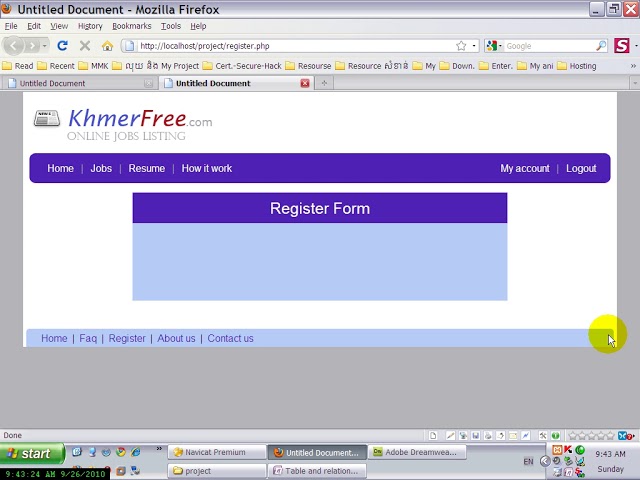Screen dimensions: 640x480
Task: Click the XAMPP orange tray icon
Action: pos(557,450)
